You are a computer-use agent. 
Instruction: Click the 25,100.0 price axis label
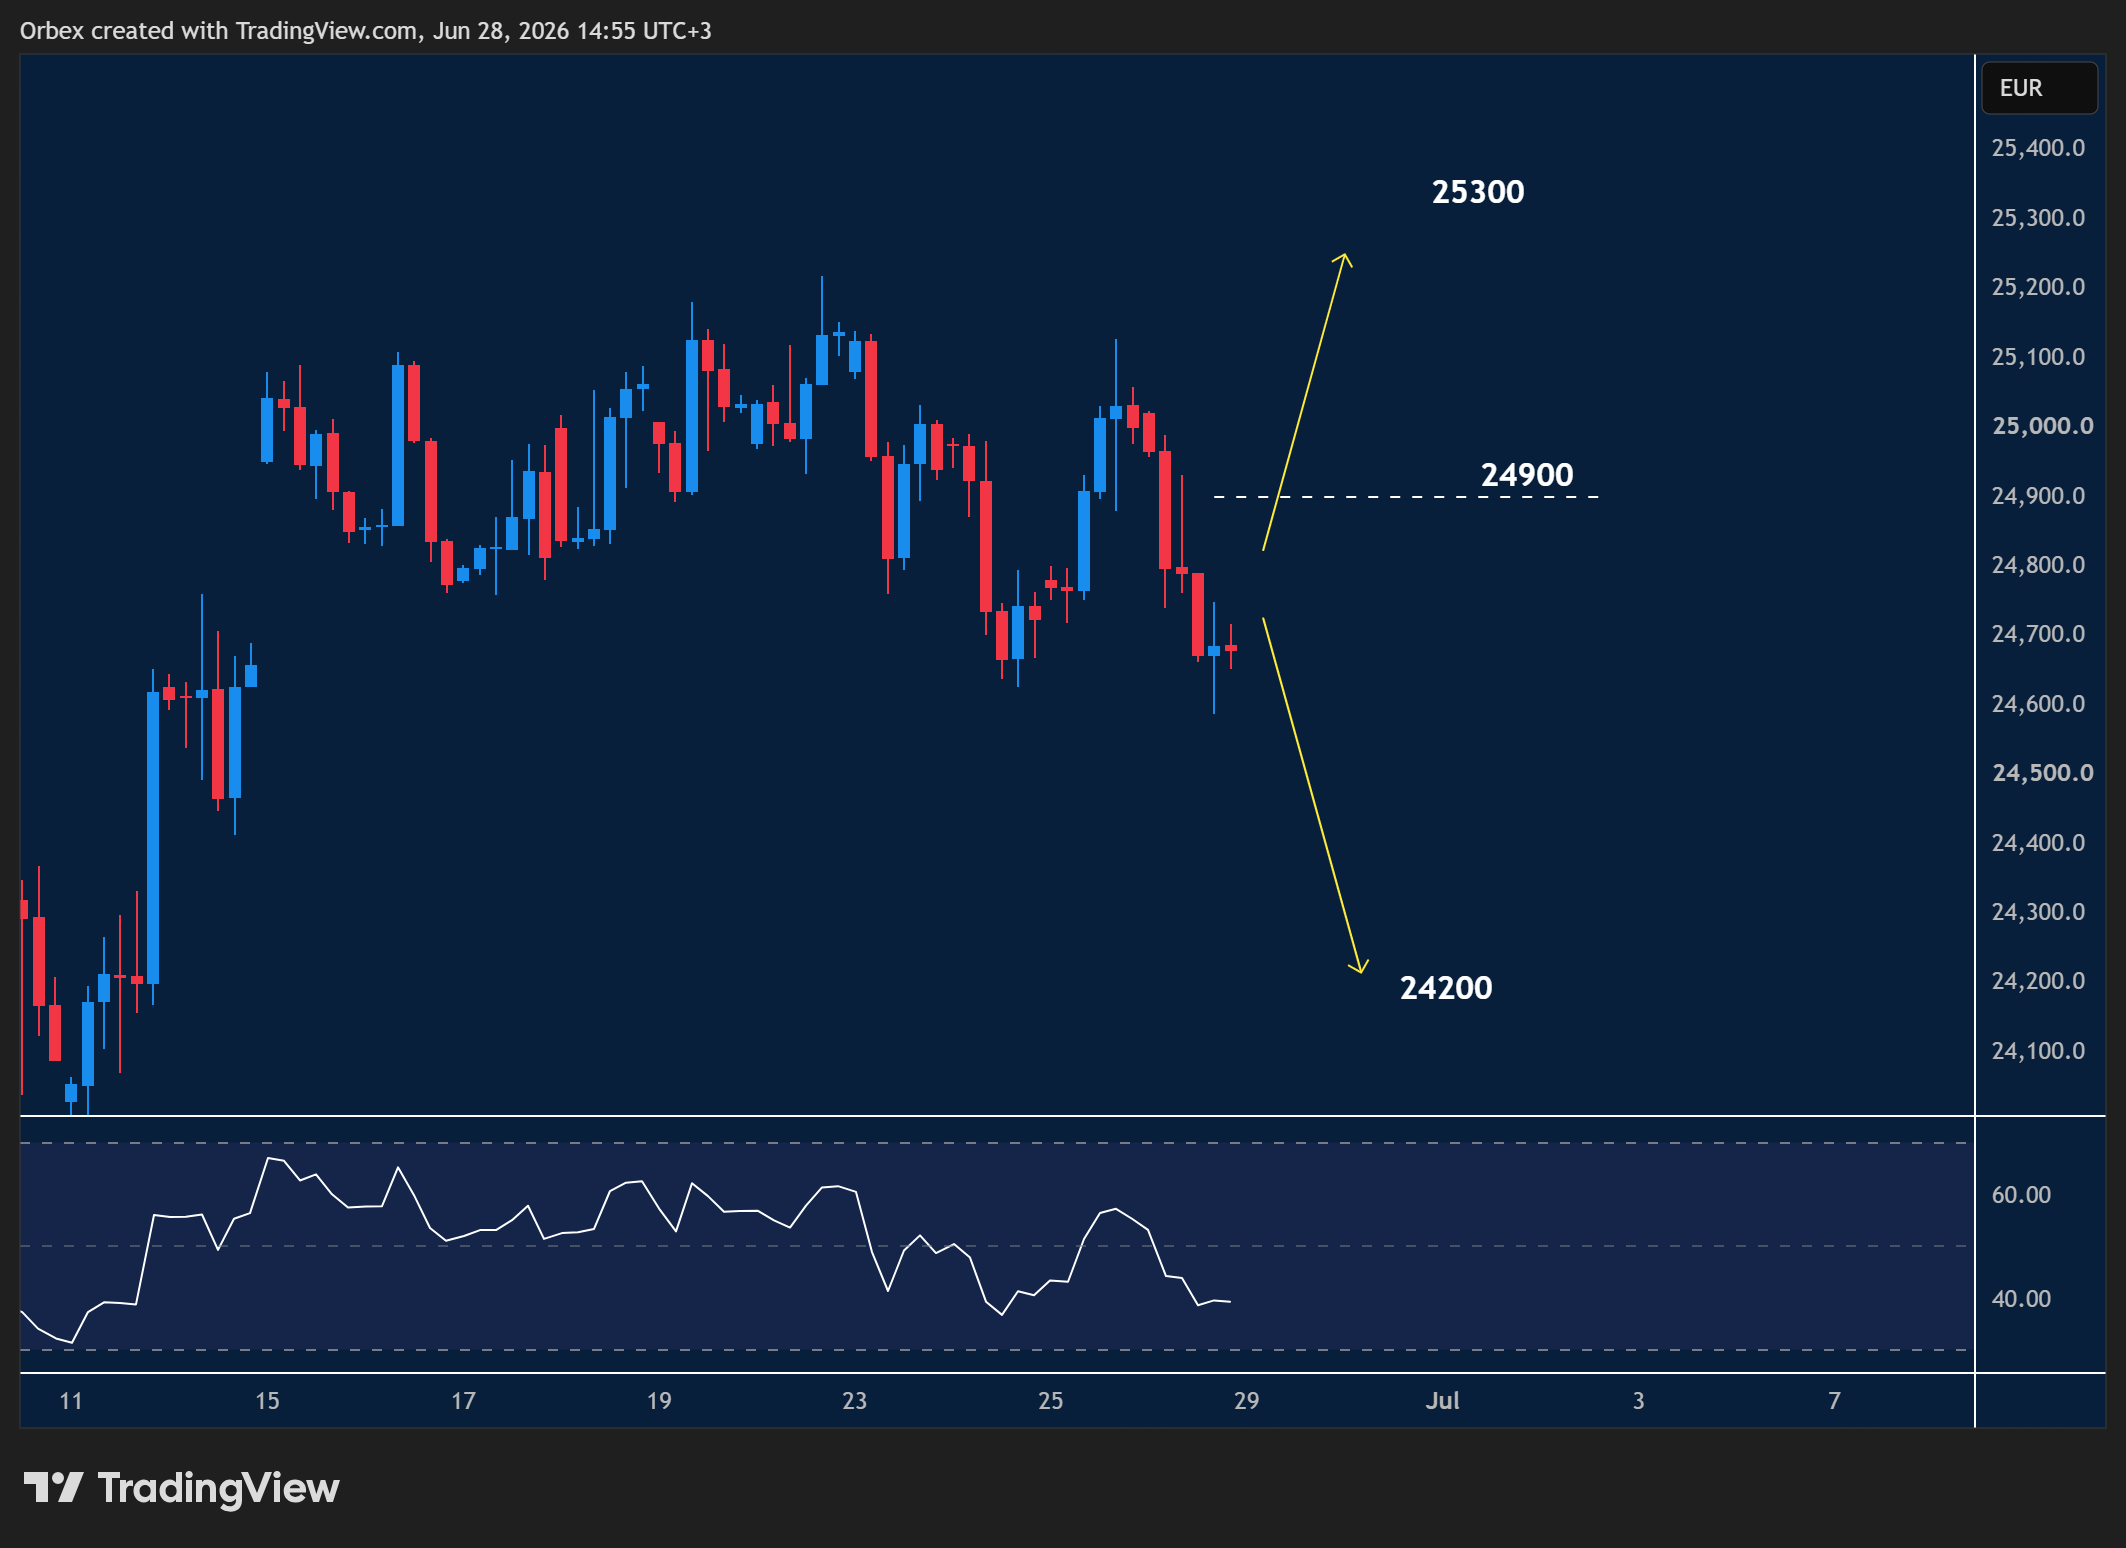coord(2038,357)
